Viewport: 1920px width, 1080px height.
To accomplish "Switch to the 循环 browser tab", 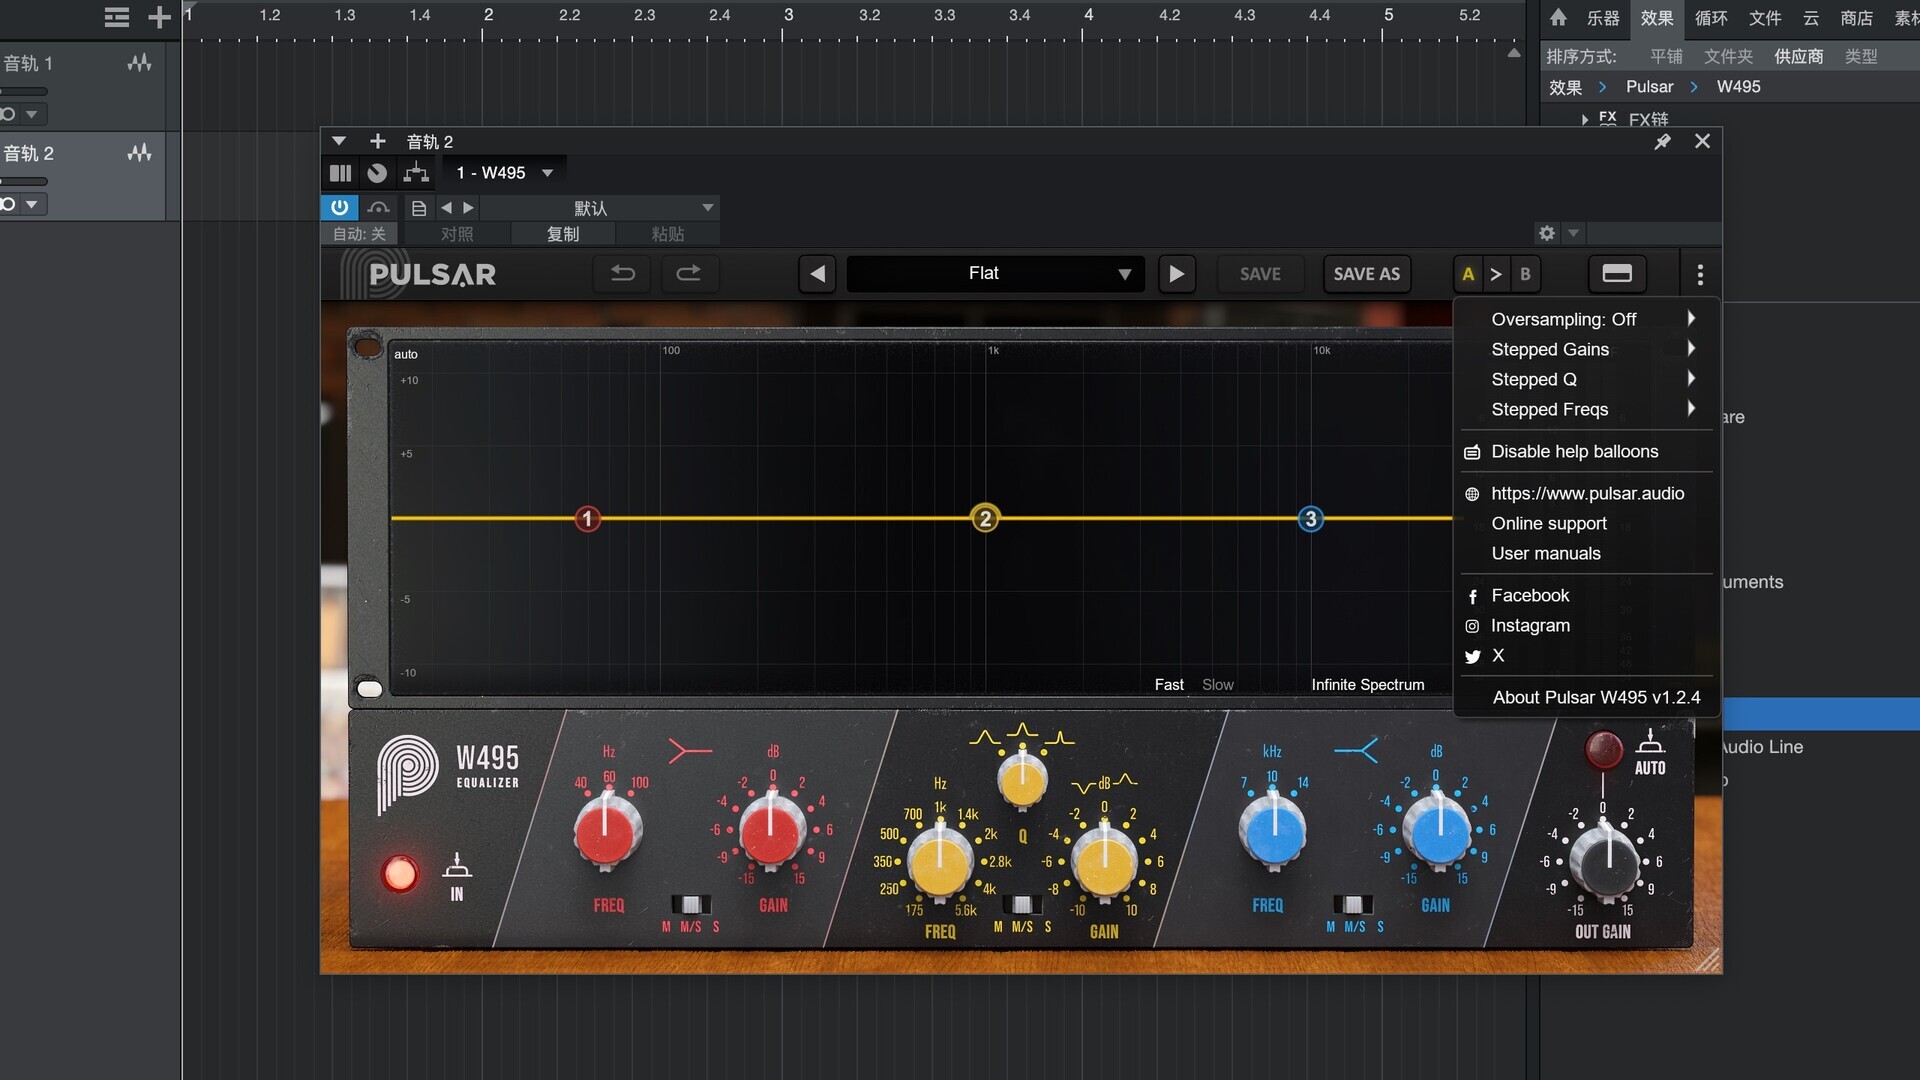I will [x=1711, y=18].
